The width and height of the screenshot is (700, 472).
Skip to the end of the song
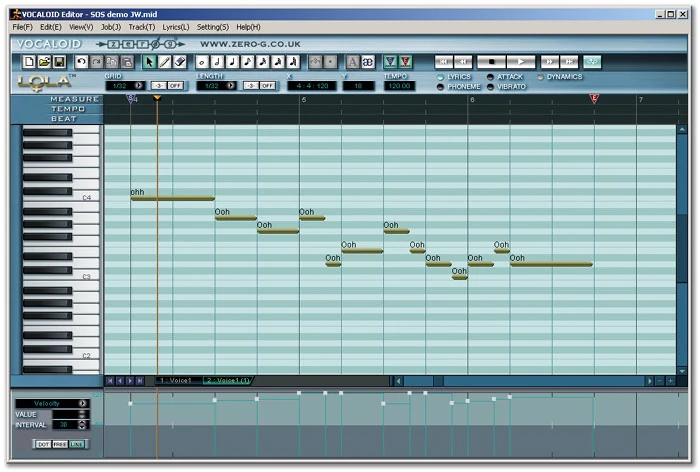[569, 62]
